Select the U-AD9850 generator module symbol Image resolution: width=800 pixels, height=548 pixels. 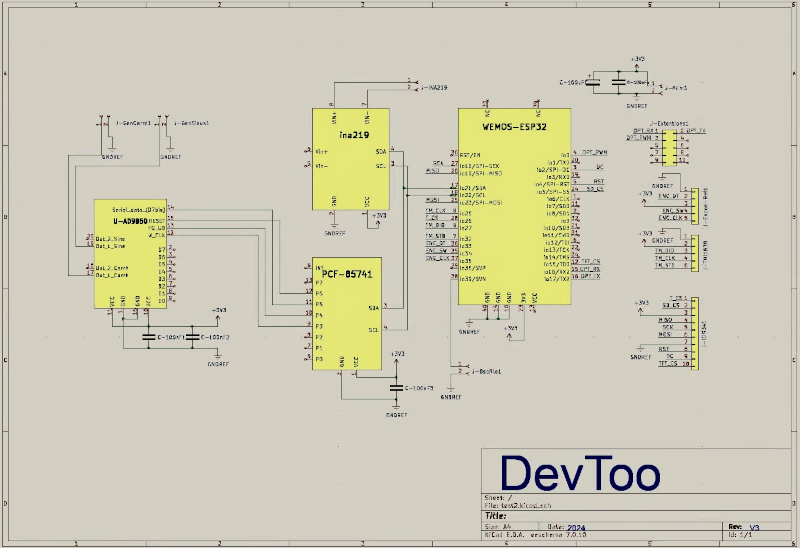(131, 254)
